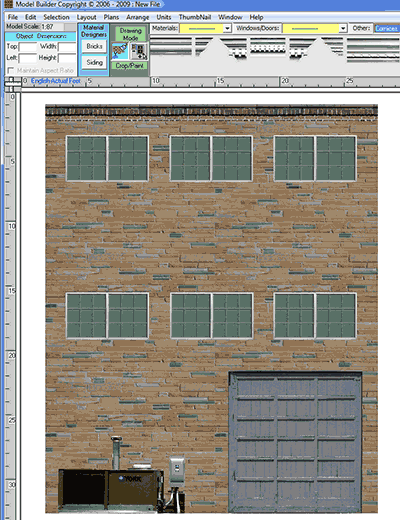Select the cornice strip atop the wall
Image resolution: width=400 pixels, height=520 pixels.
[x=211, y=111]
